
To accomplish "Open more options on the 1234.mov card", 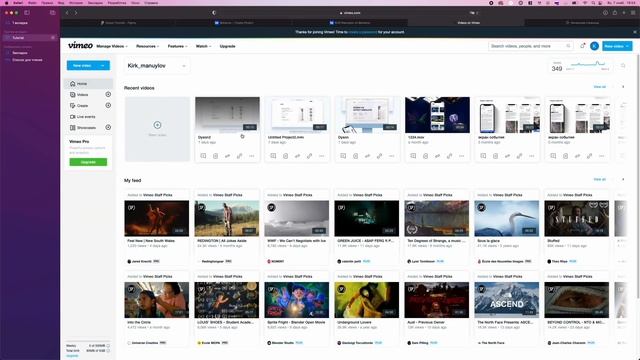I will 461,156.
